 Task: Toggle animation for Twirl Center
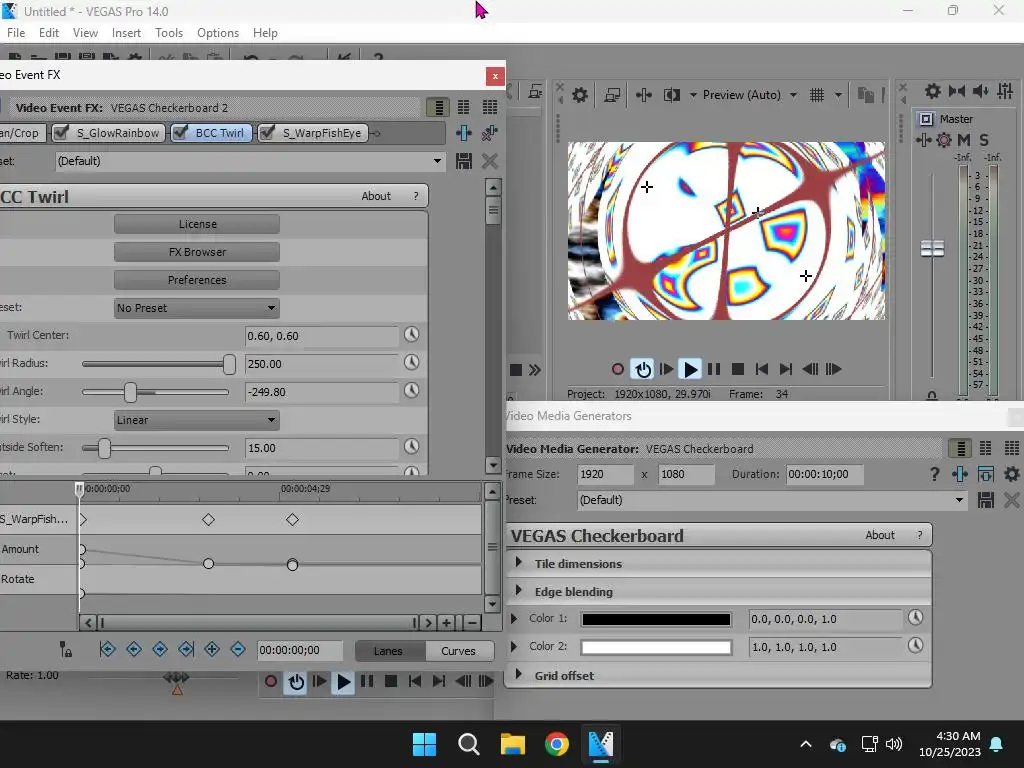411,335
